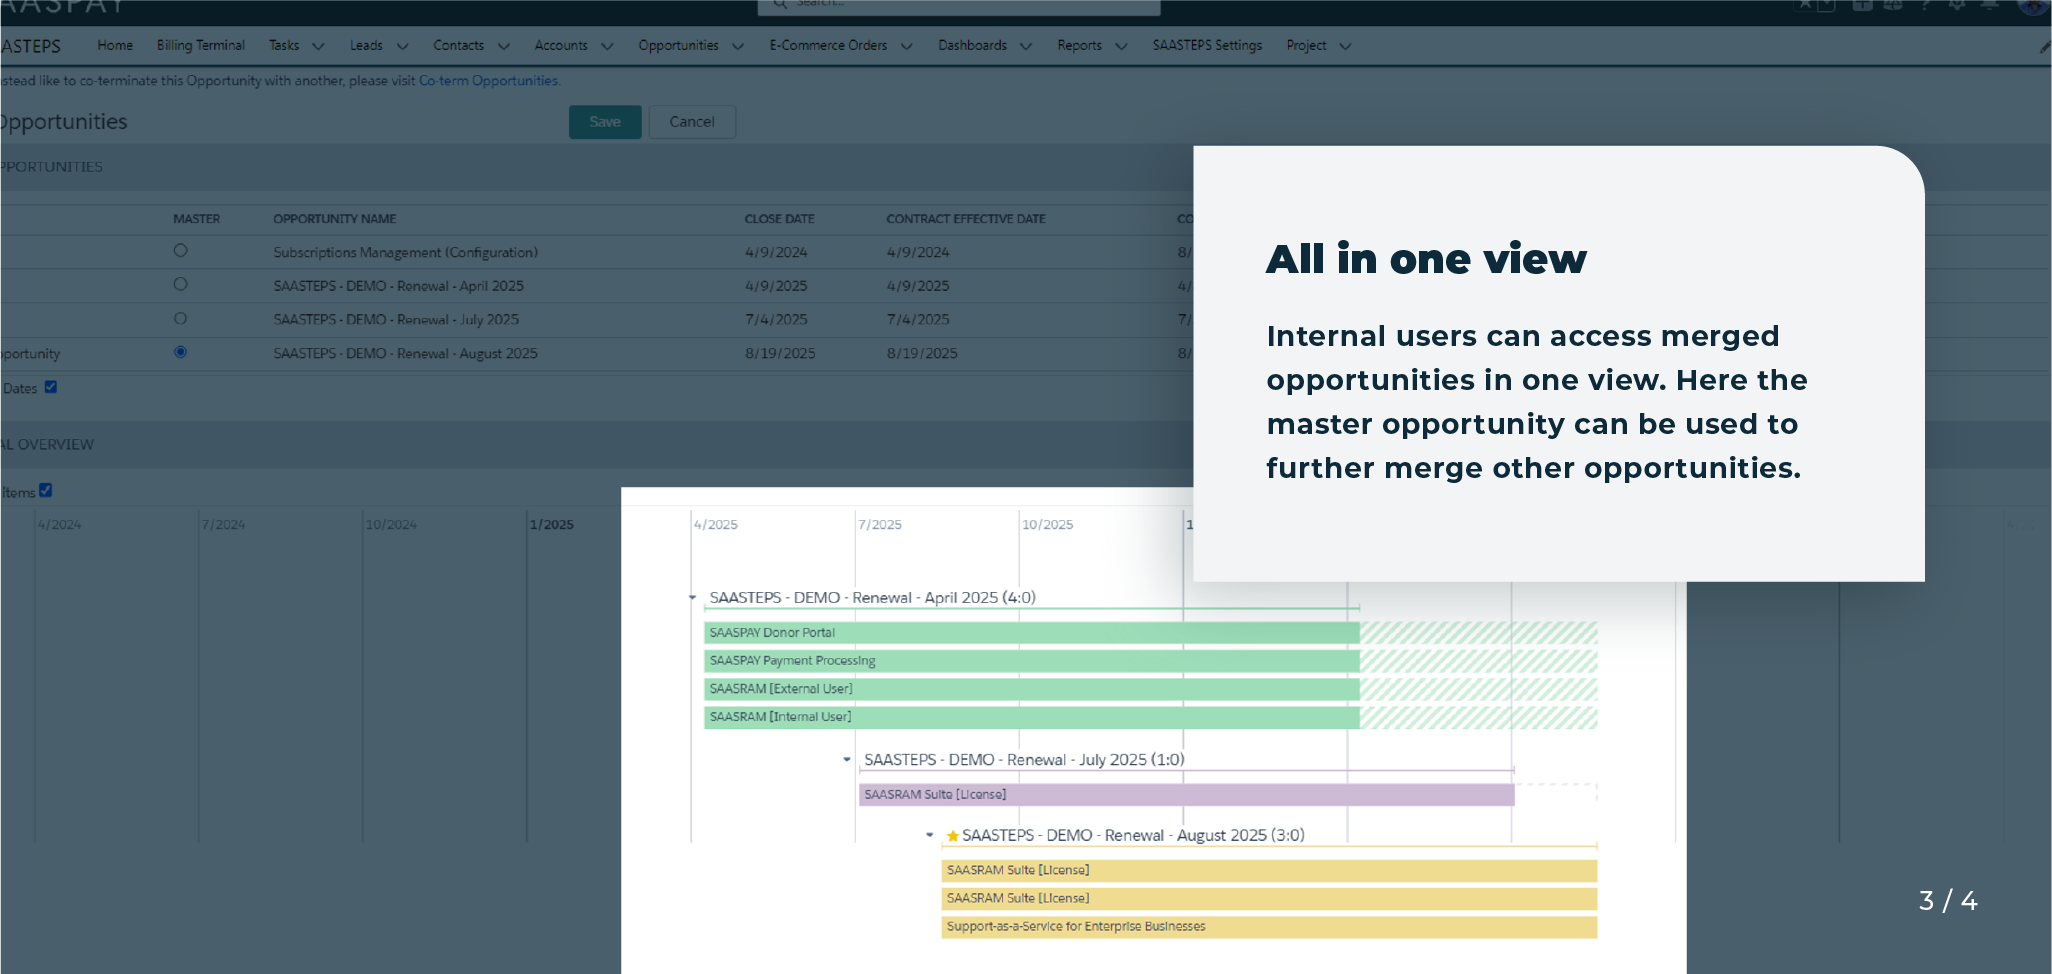Collapse the Renewal - April 2025 (4:0) group
The width and height of the screenshot is (2052, 974).
pyautogui.click(x=692, y=598)
